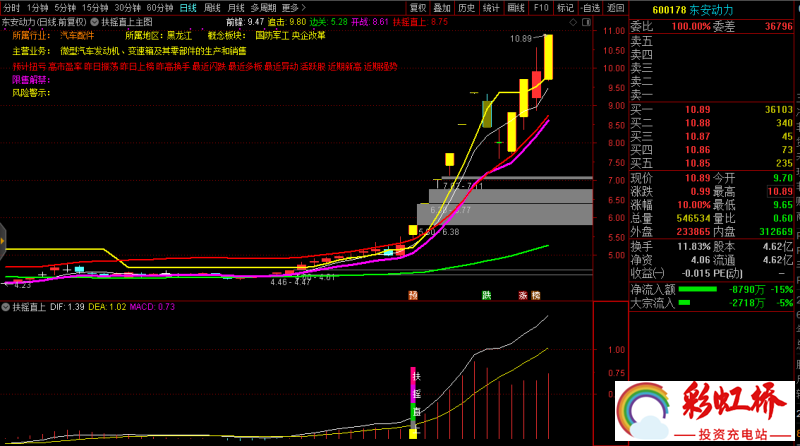The image size is (800, 446).
Task: Click 央企改革 concept sector link
Action: point(308,35)
